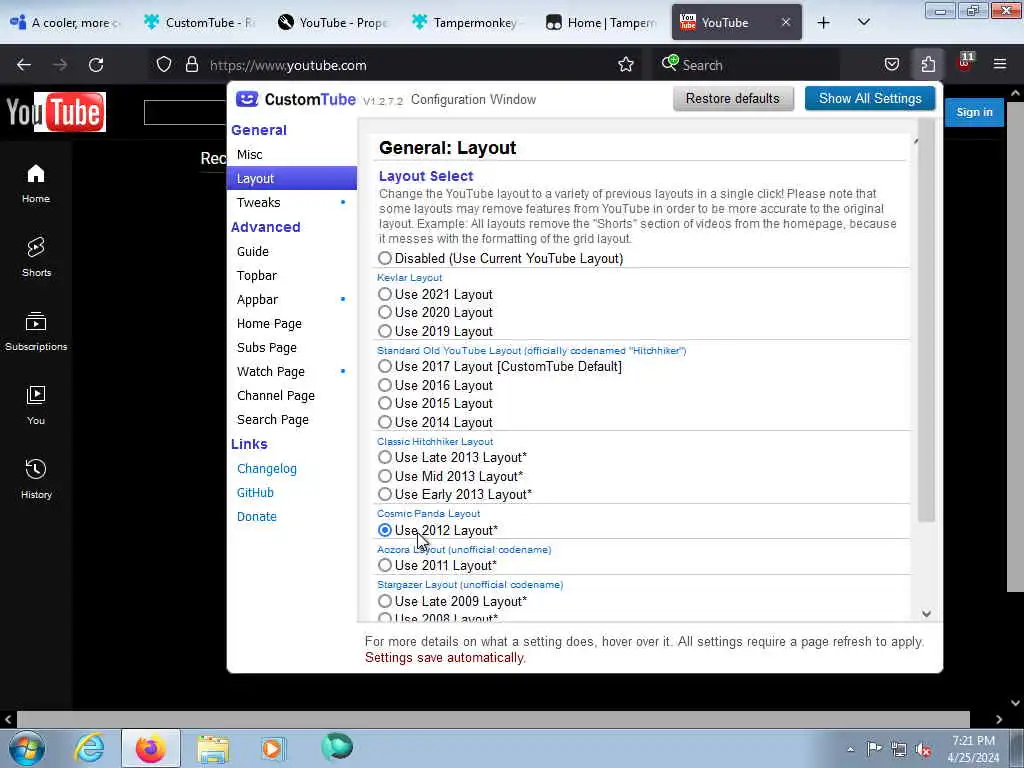Bookmark this page with star icon
This screenshot has height=768, width=1024.
point(626,65)
